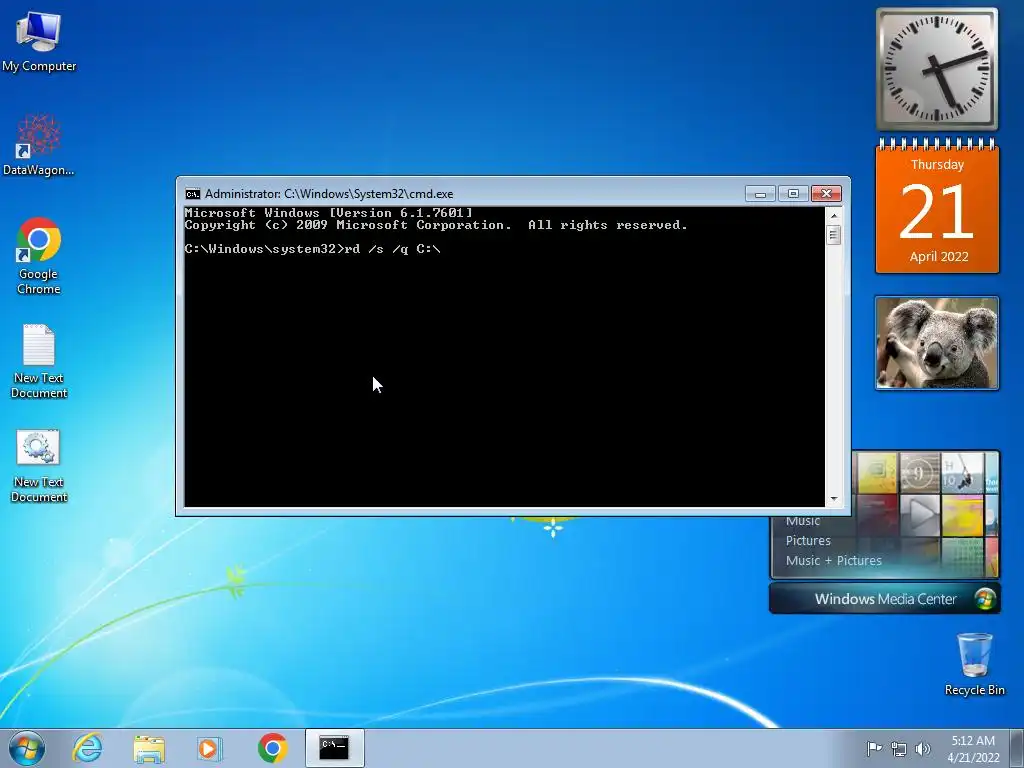Select Music + Pictures in Media Center gadget
Viewport: 1024px width, 768px height.
(833, 560)
